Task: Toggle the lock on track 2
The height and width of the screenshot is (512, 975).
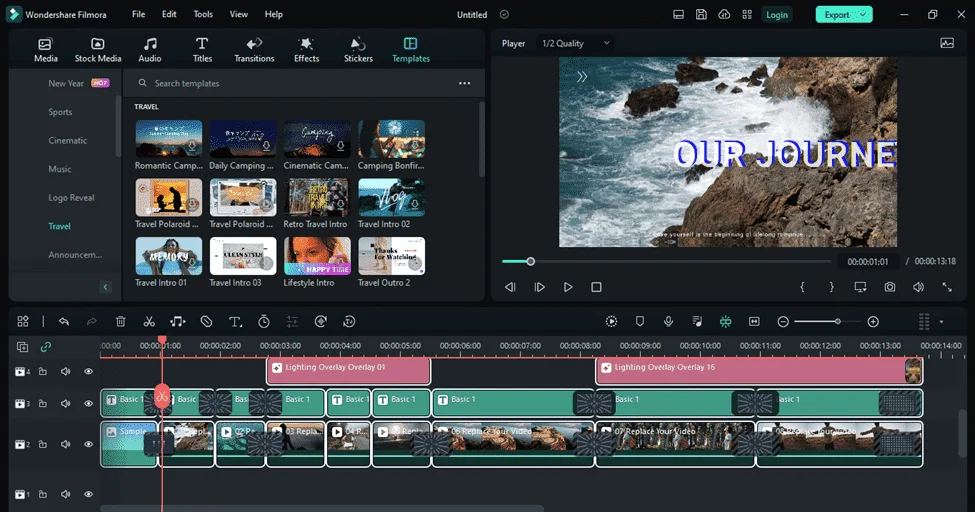Action: [x=43, y=444]
